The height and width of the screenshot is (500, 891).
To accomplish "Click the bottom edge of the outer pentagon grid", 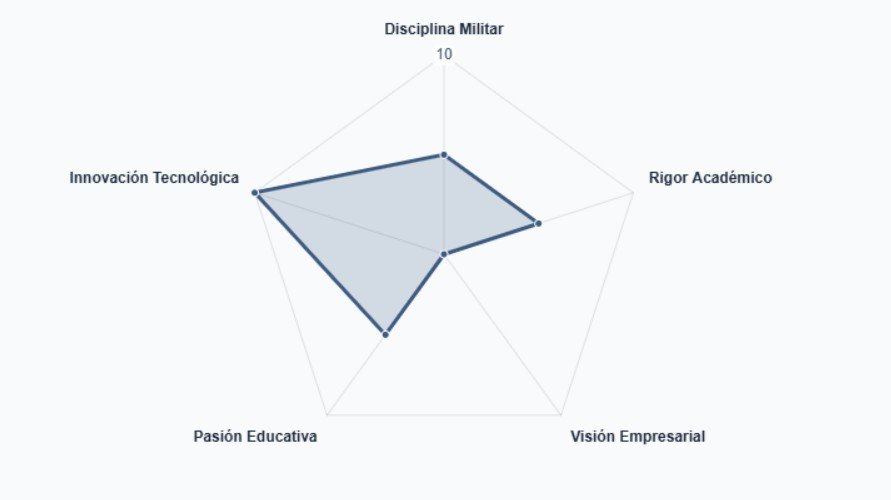I will click(x=444, y=415).
